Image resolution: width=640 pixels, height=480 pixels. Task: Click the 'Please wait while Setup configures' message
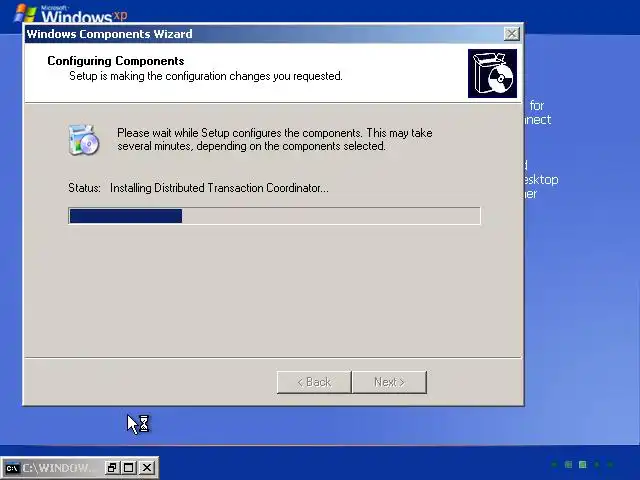click(275, 139)
